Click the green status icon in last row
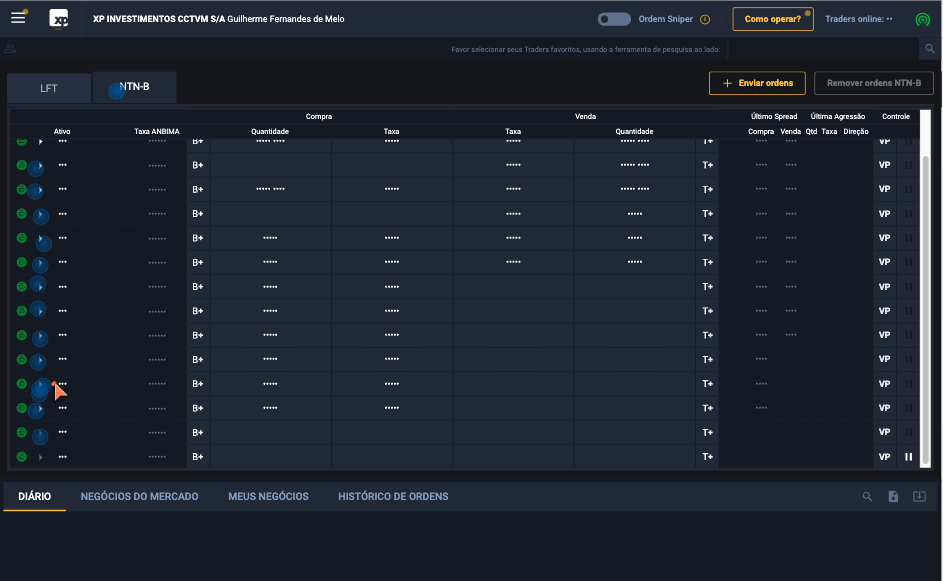The width and height of the screenshot is (943, 581). tap(21, 457)
